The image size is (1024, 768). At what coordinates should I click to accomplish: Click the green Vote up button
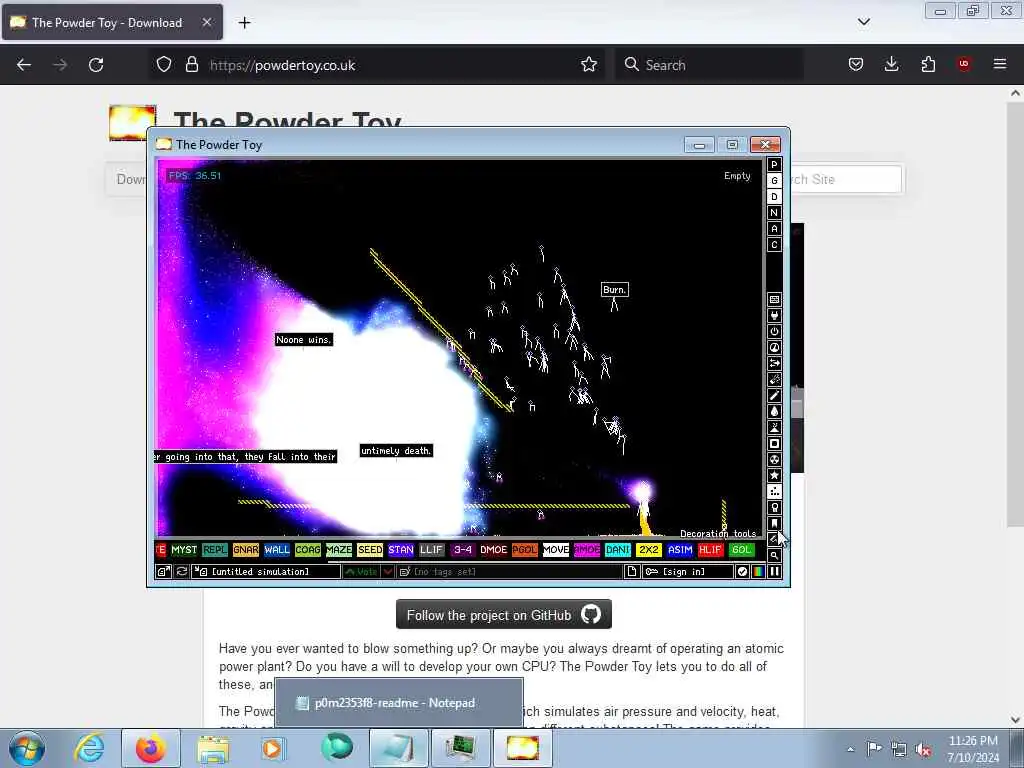click(x=362, y=571)
